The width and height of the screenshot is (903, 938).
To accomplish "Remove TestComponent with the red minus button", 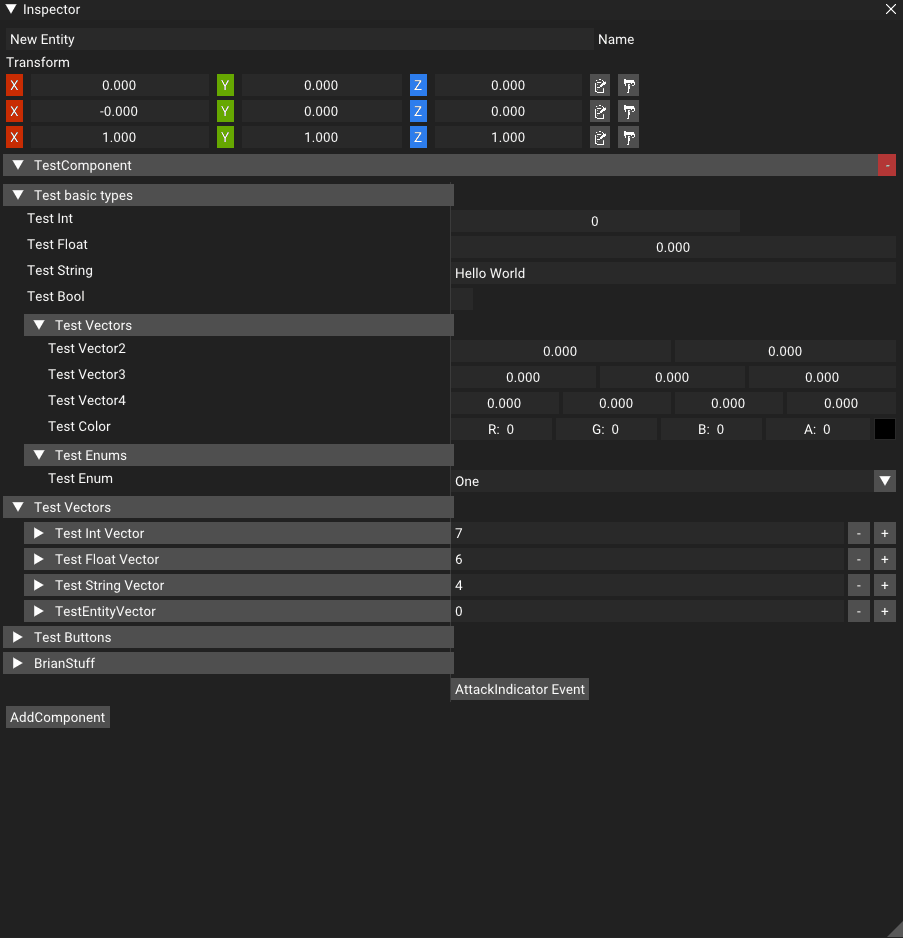I will [887, 165].
